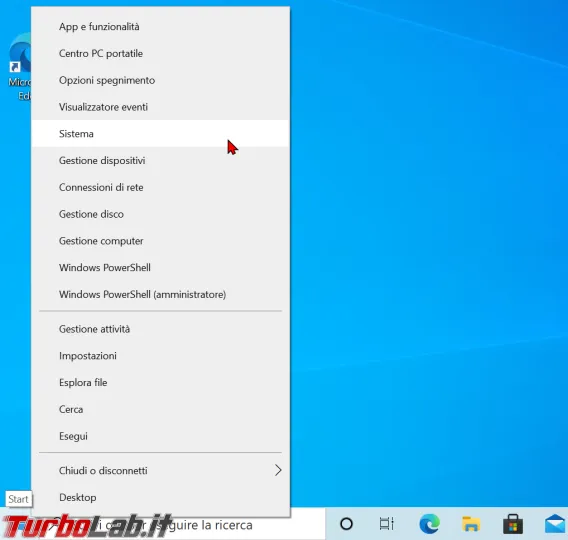
Task: Open Gestione attività
Action: coord(160,329)
